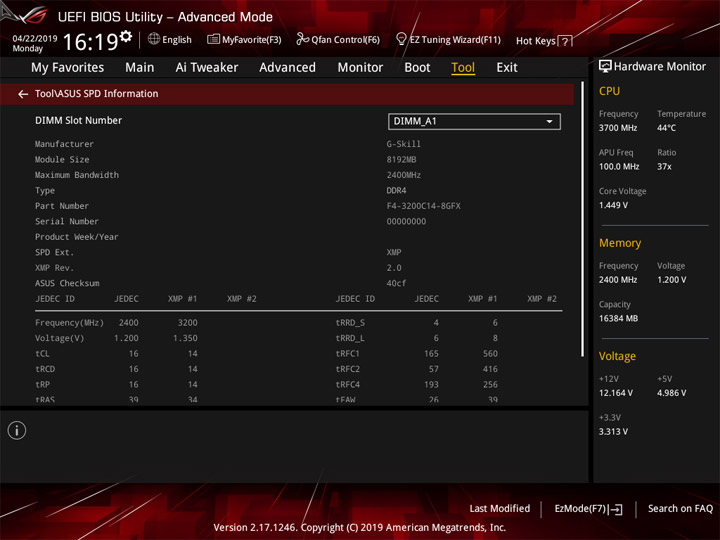Click the tRCD row label
The image size is (720, 540).
45,369
